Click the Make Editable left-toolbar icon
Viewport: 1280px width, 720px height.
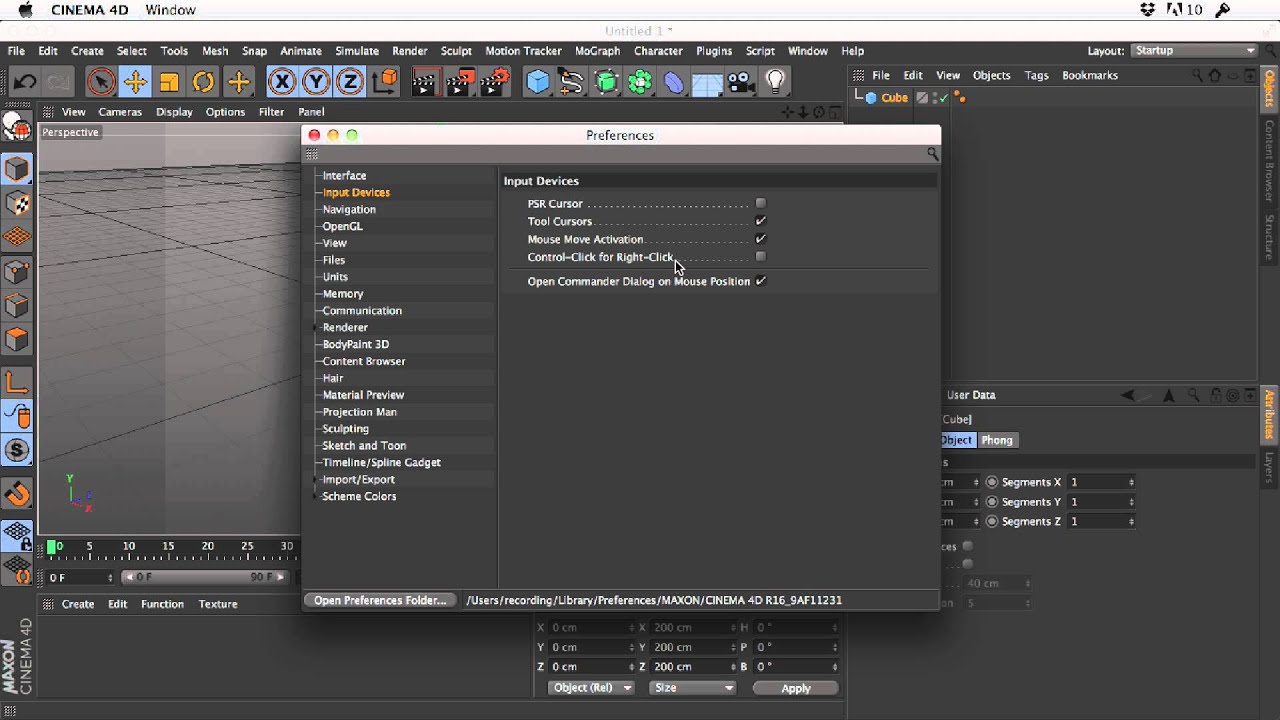coord(17,127)
